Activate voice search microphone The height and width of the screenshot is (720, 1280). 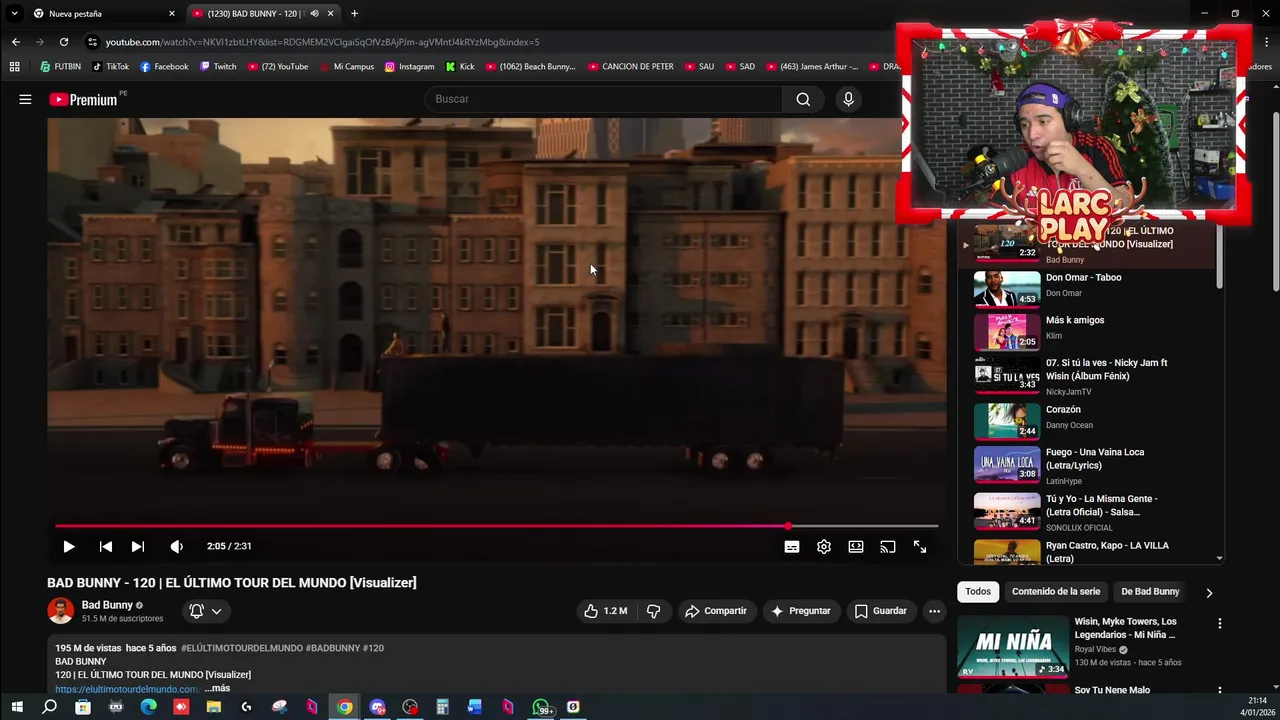(x=848, y=99)
